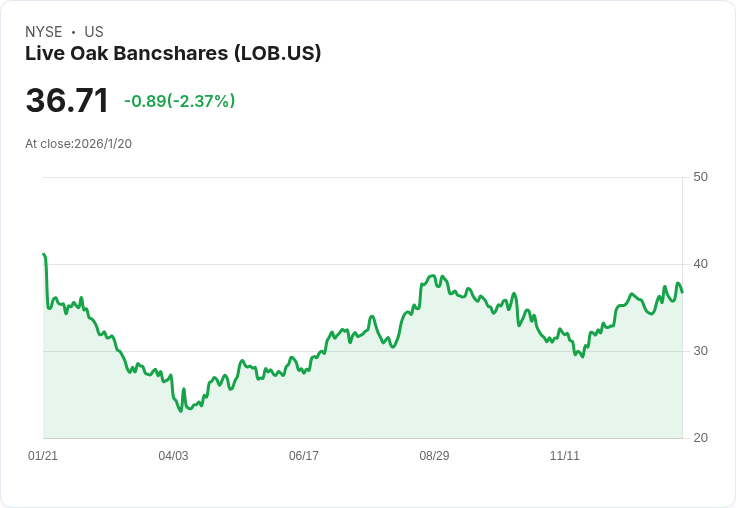Click the 06/17 date on the x-axis
Screen dimensions: 736x508
click(304, 455)
